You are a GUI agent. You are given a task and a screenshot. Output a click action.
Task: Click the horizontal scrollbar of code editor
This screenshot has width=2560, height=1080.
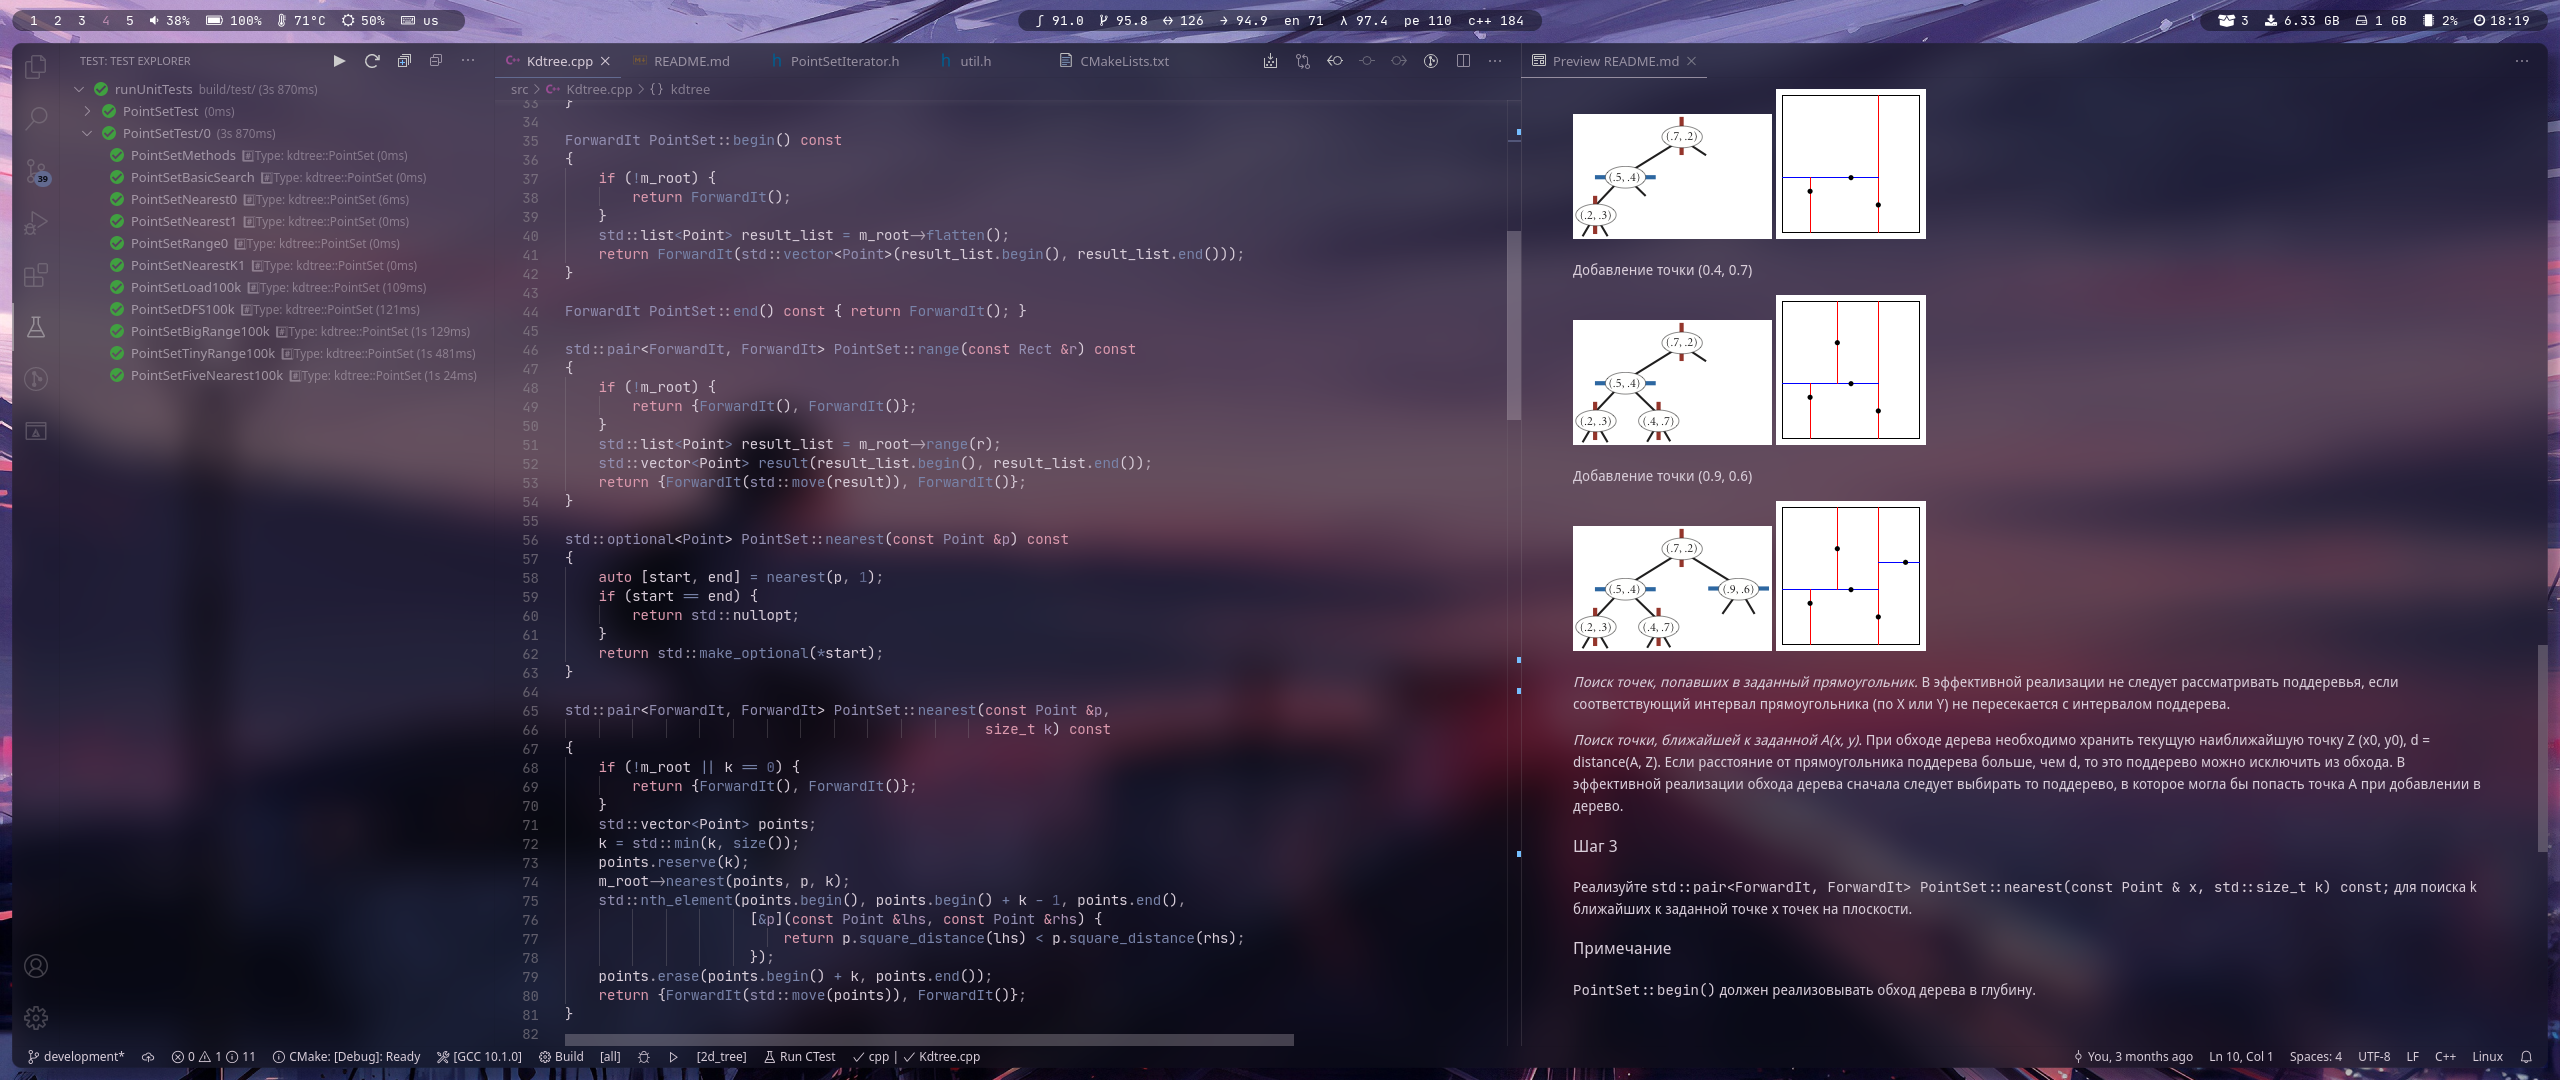pos(929,1040)
